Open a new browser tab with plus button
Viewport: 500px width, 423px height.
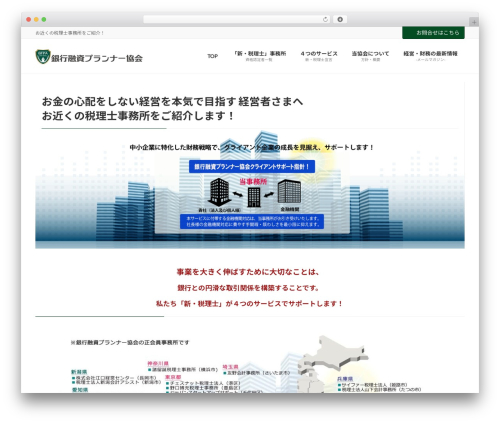click(474, 22)
